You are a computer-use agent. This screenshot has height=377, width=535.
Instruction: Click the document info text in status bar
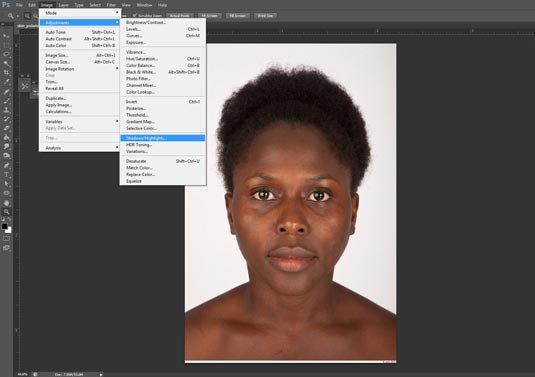69,374
